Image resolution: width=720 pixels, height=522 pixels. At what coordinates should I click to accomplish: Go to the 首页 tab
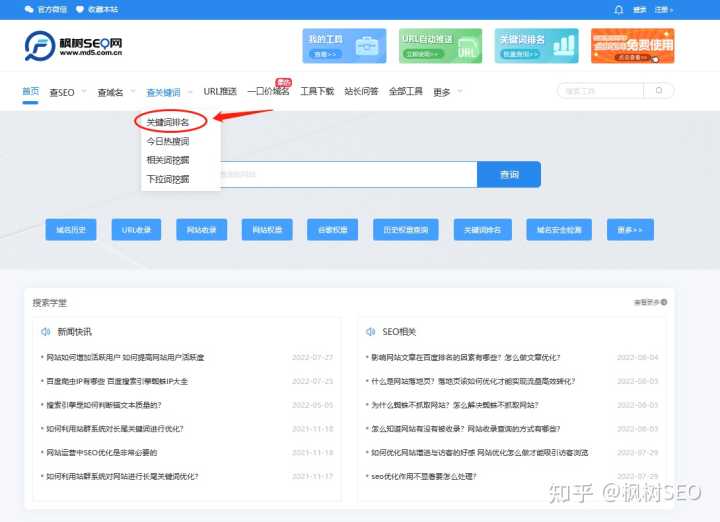click(31, 91)
